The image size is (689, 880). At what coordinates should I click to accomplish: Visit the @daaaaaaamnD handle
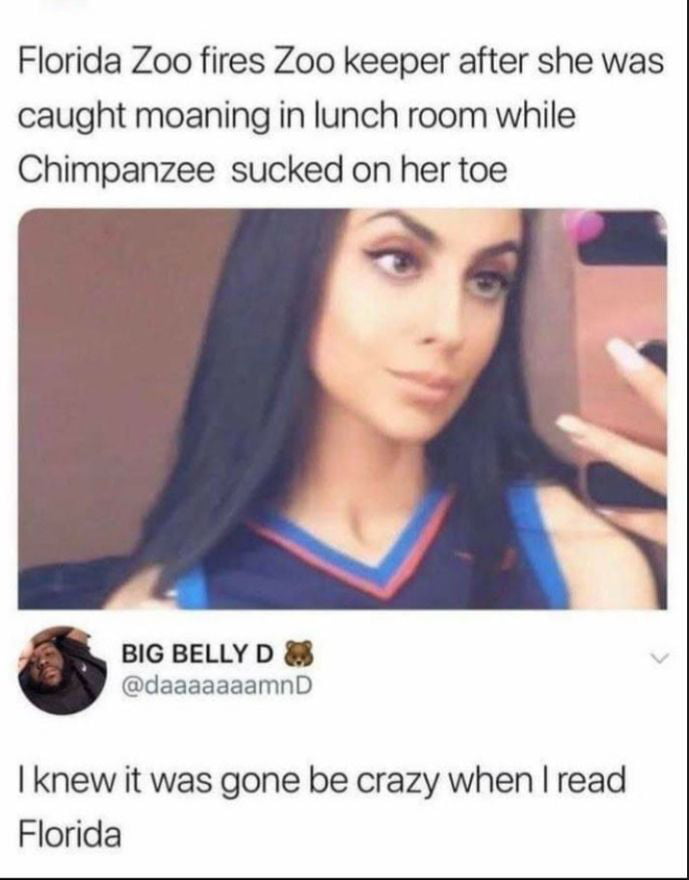tap(217, 685)
